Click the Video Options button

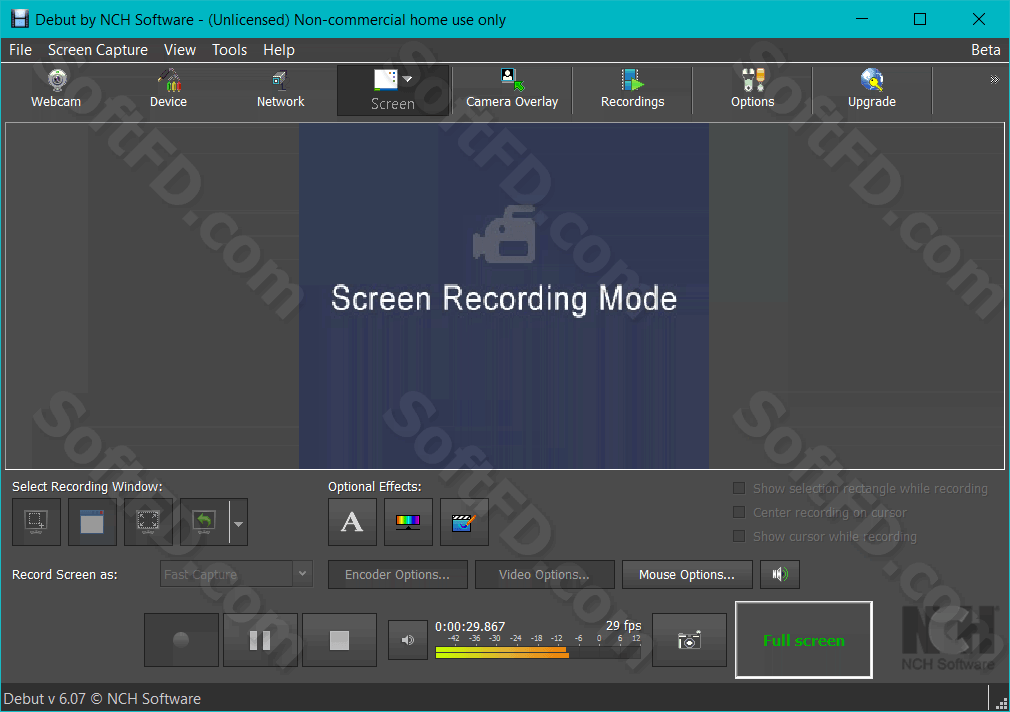[544, 575]
